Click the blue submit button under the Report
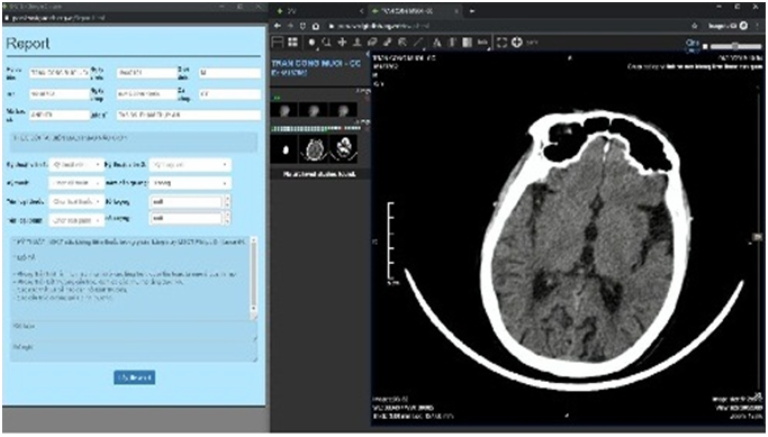This screenshot has height=437, width=768. [x=135, y=377]
